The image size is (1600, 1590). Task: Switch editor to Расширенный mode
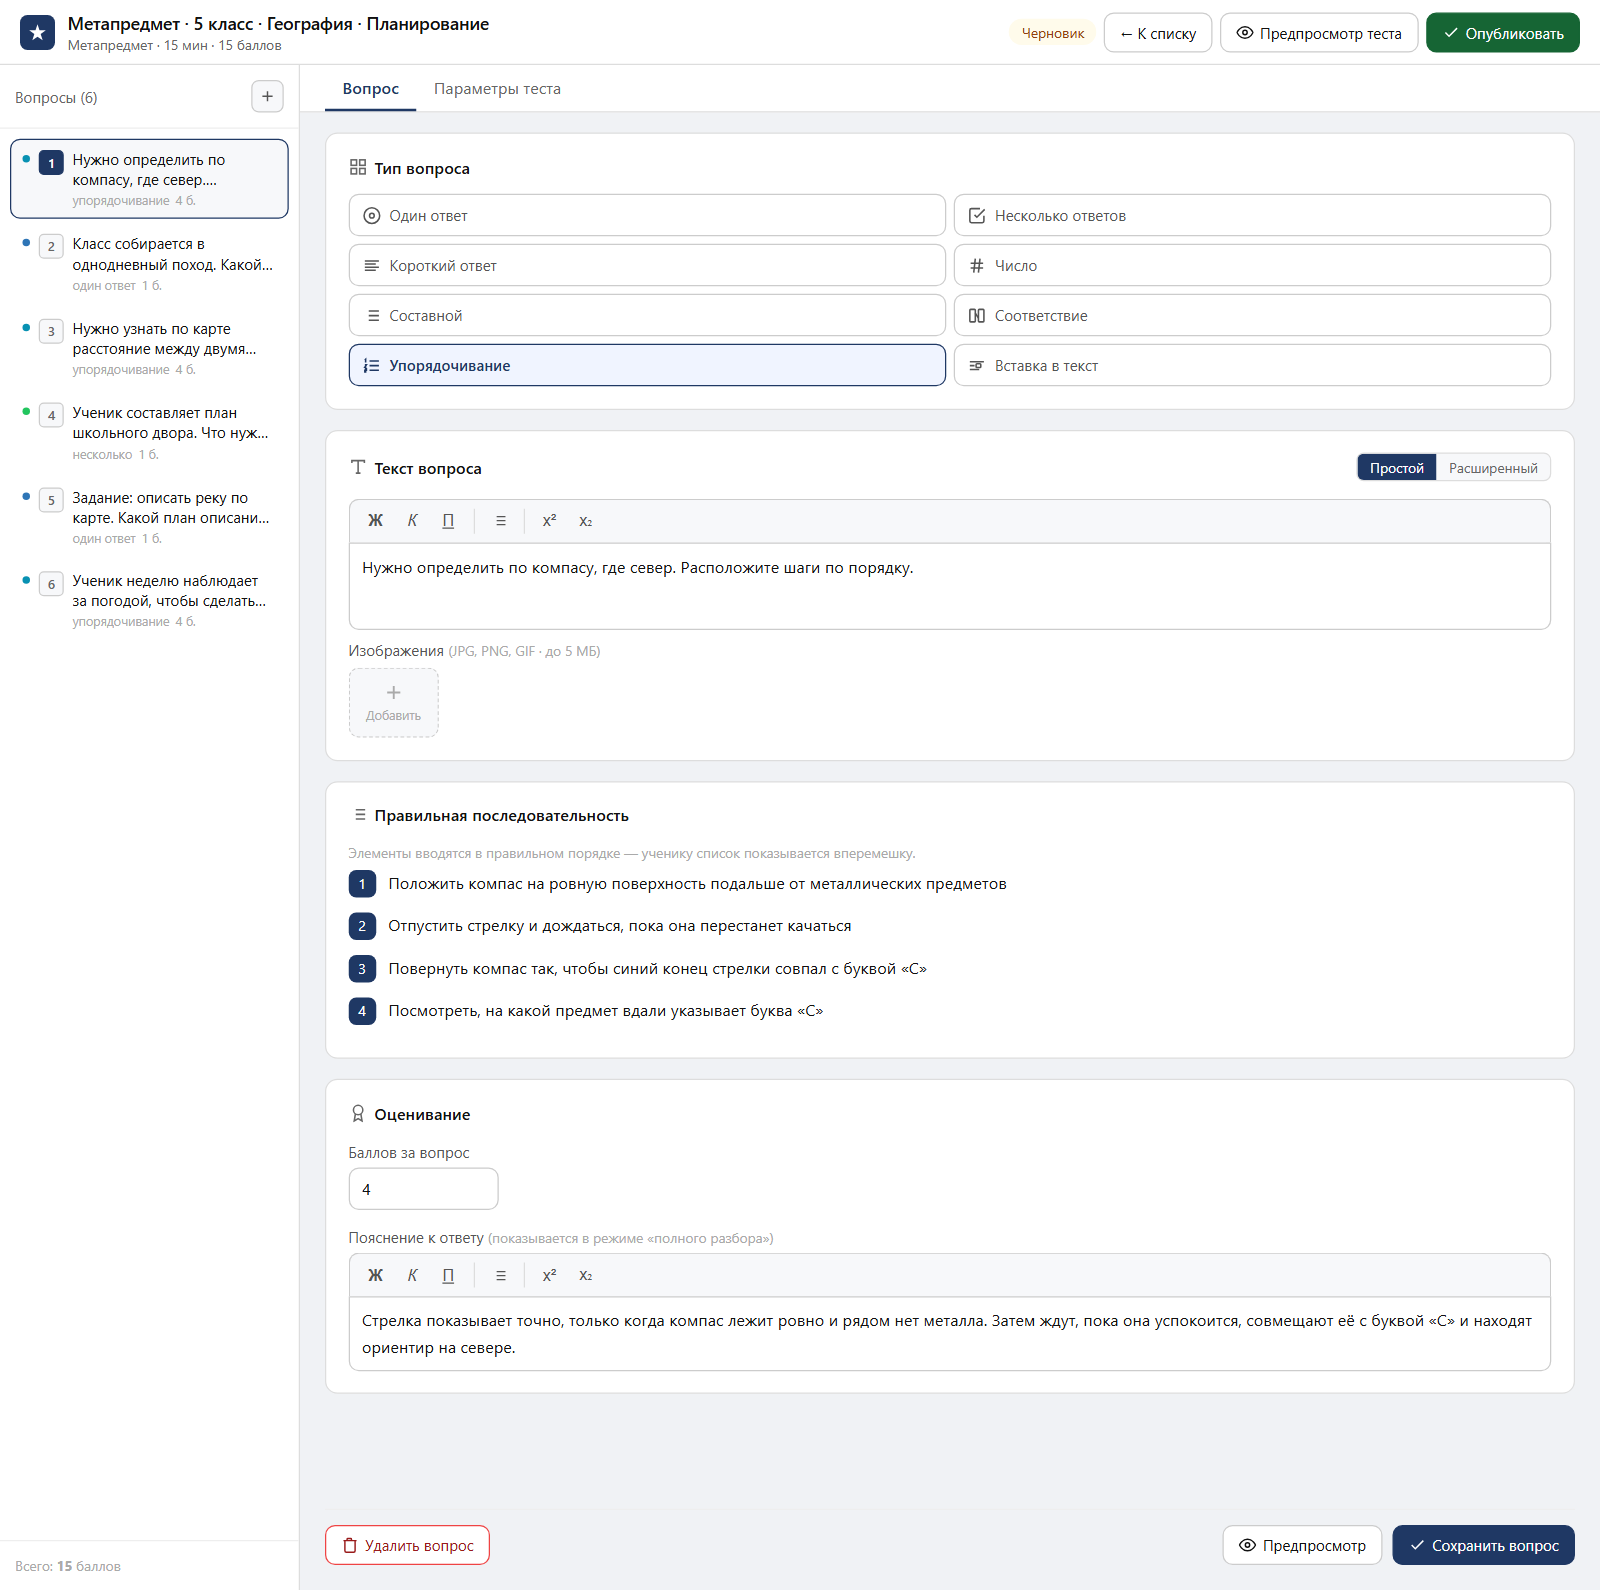click(1493, 468)
